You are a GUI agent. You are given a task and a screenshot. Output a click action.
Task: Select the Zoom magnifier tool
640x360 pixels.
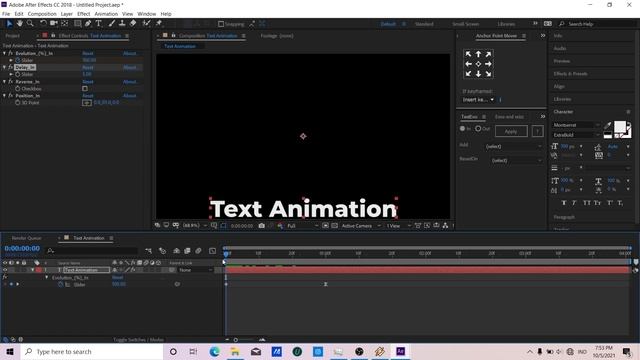[x=30, y=24]
